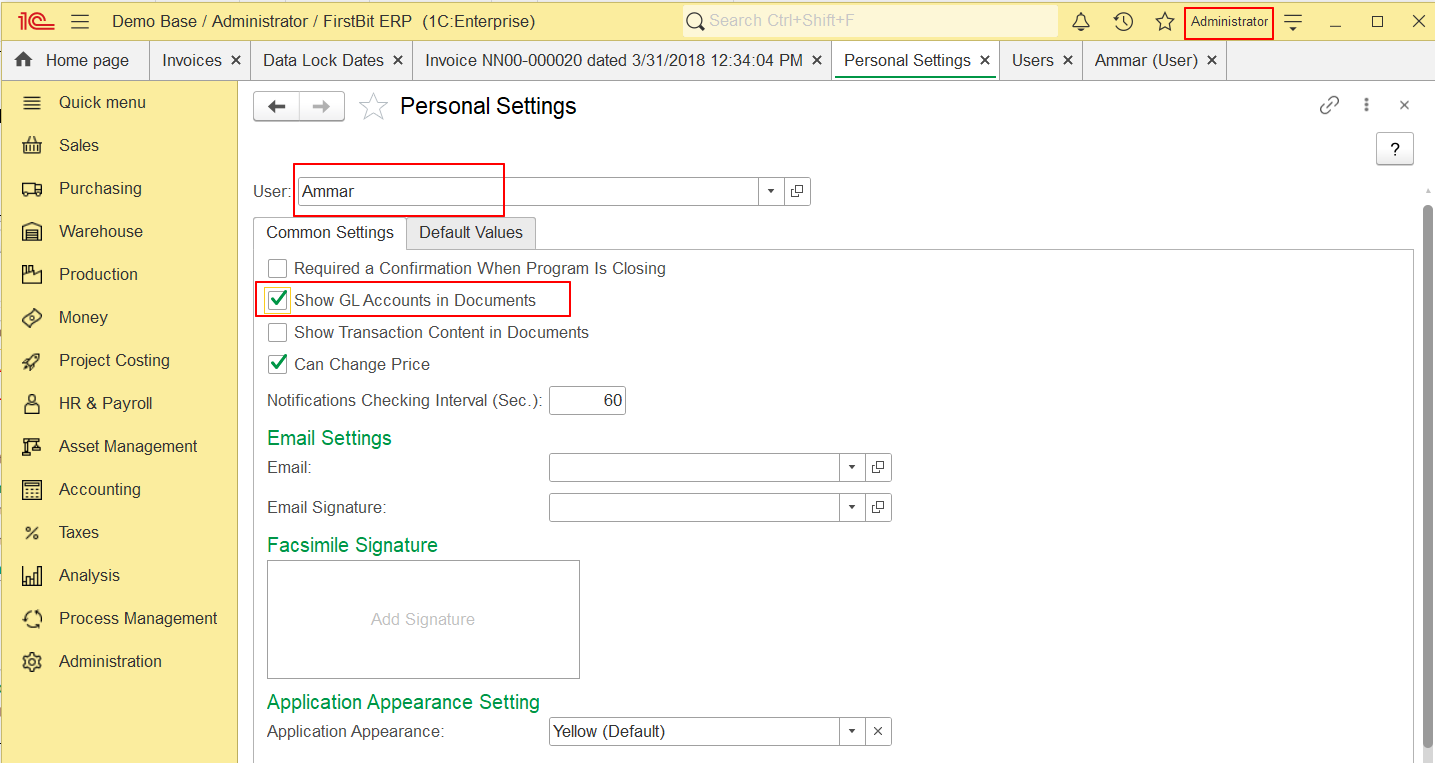Uncheck Show GL Accounts in Documents
1435x763 pixels.
[278, 300]
